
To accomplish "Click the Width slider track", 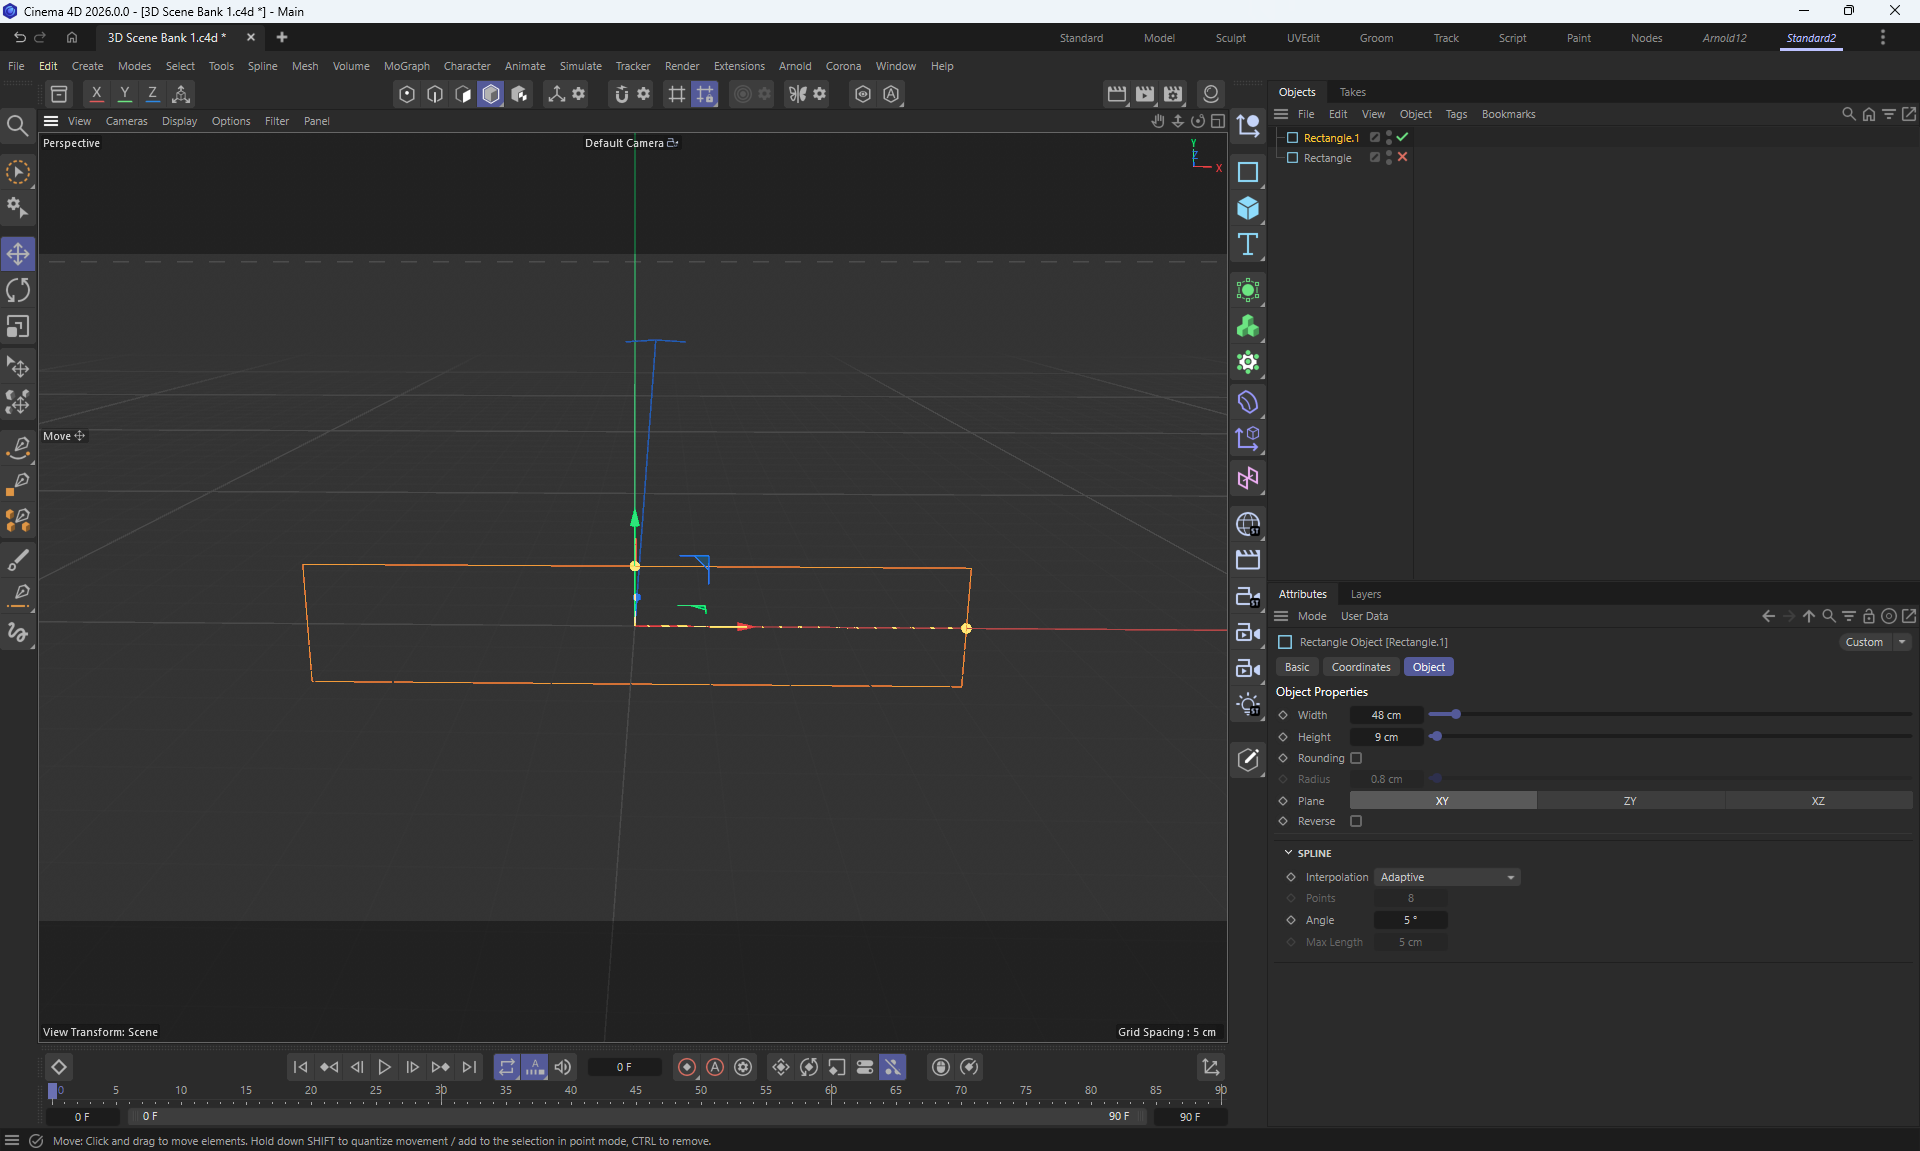I will click(1670, 714).
